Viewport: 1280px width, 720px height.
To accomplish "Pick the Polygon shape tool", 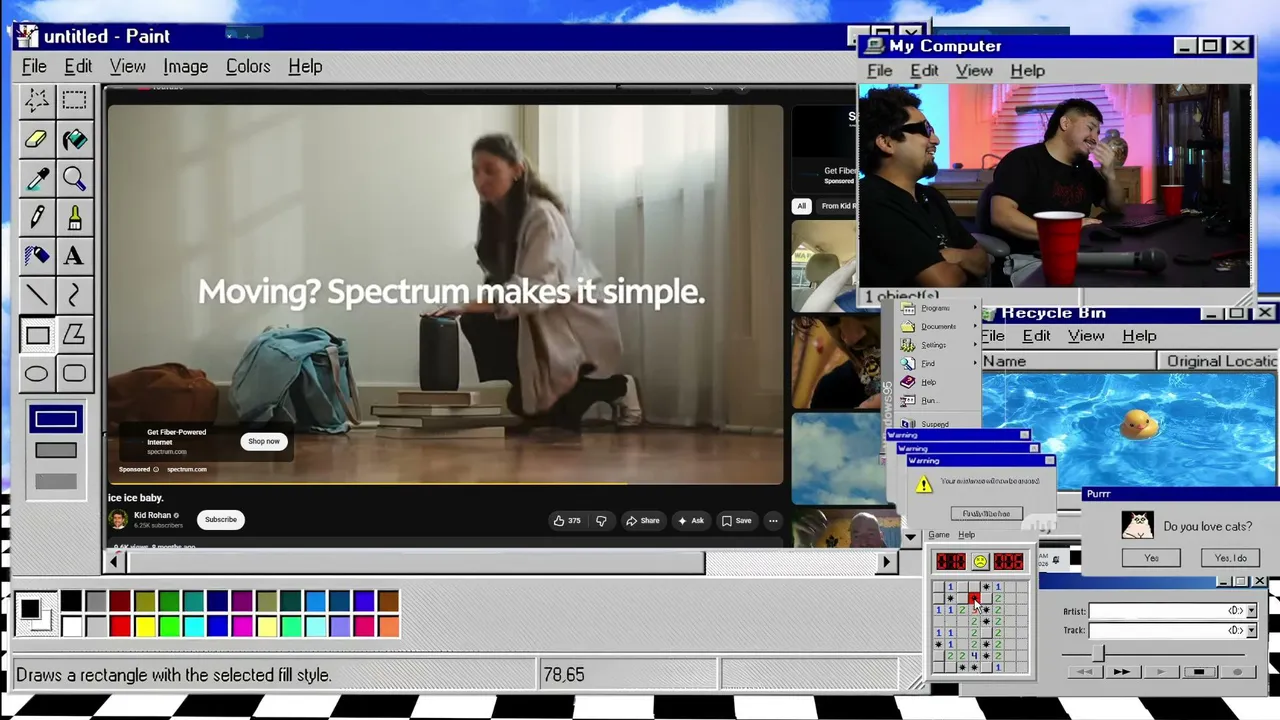I will (x=74, y=335).
